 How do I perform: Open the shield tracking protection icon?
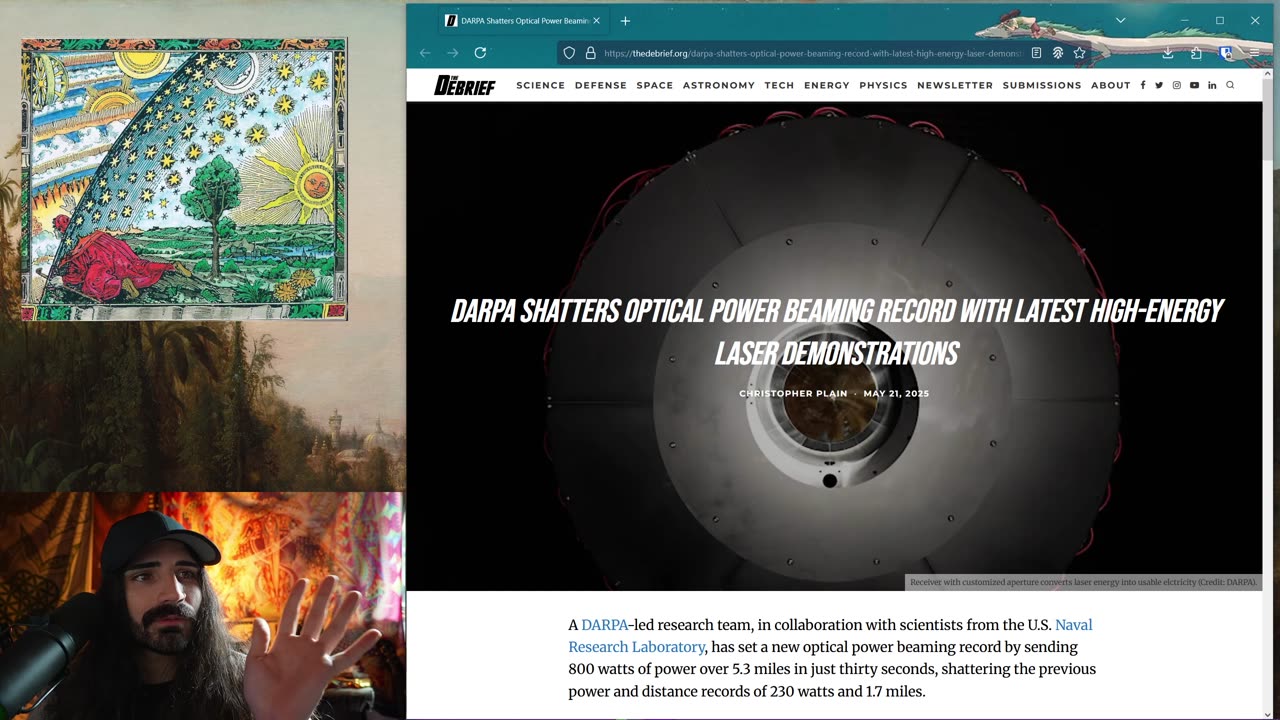pos(569,53)
